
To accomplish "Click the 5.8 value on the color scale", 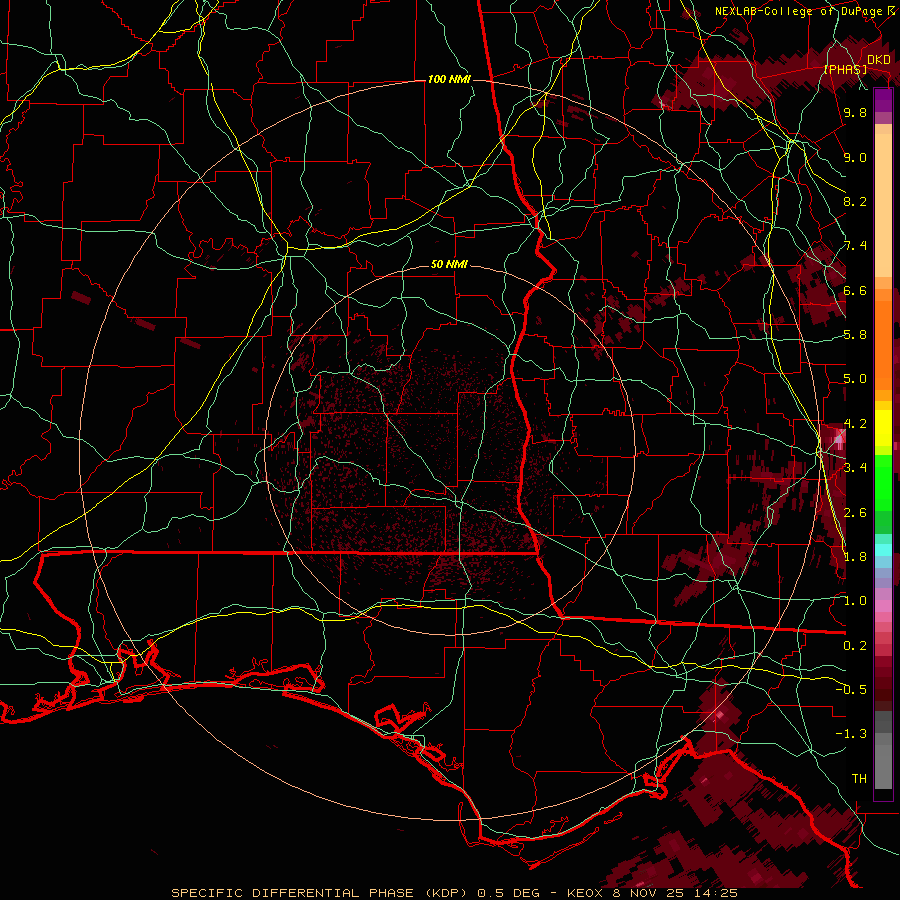I will (x=855, y=335).
